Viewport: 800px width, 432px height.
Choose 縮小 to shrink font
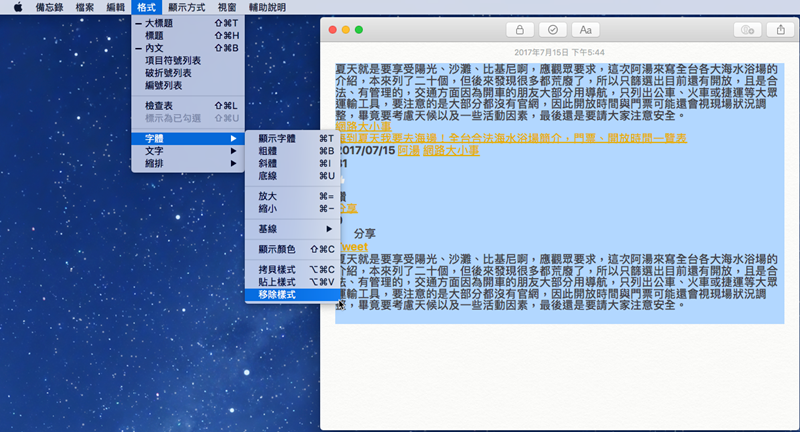click(x=293, y=209)
